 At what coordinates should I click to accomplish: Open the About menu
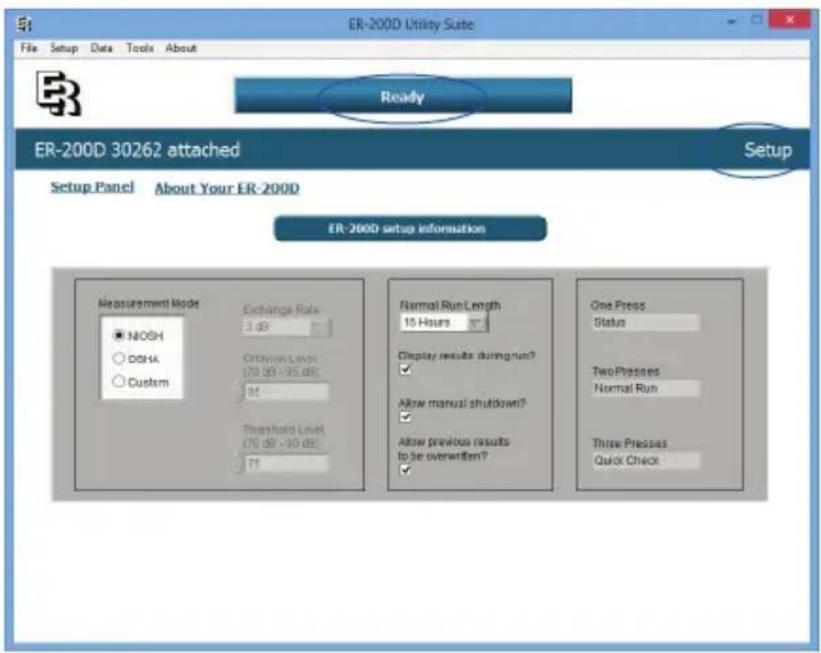coord(181,48)
